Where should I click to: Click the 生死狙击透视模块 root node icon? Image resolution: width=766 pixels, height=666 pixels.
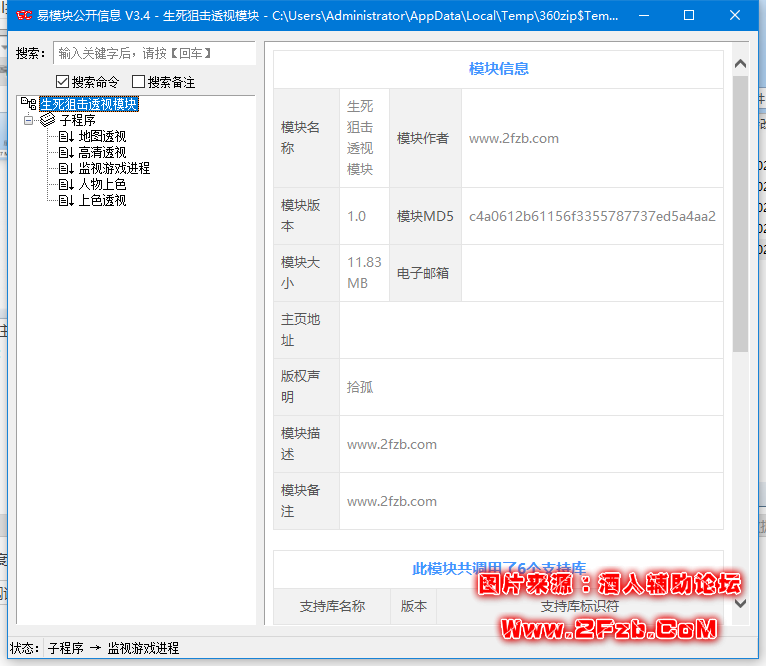click(x=28, y=104)
